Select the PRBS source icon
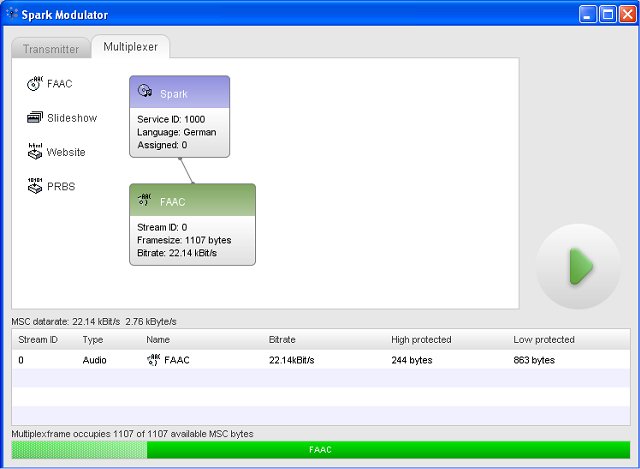The height and width of the screenshot is (469, 640). point(35,186)
